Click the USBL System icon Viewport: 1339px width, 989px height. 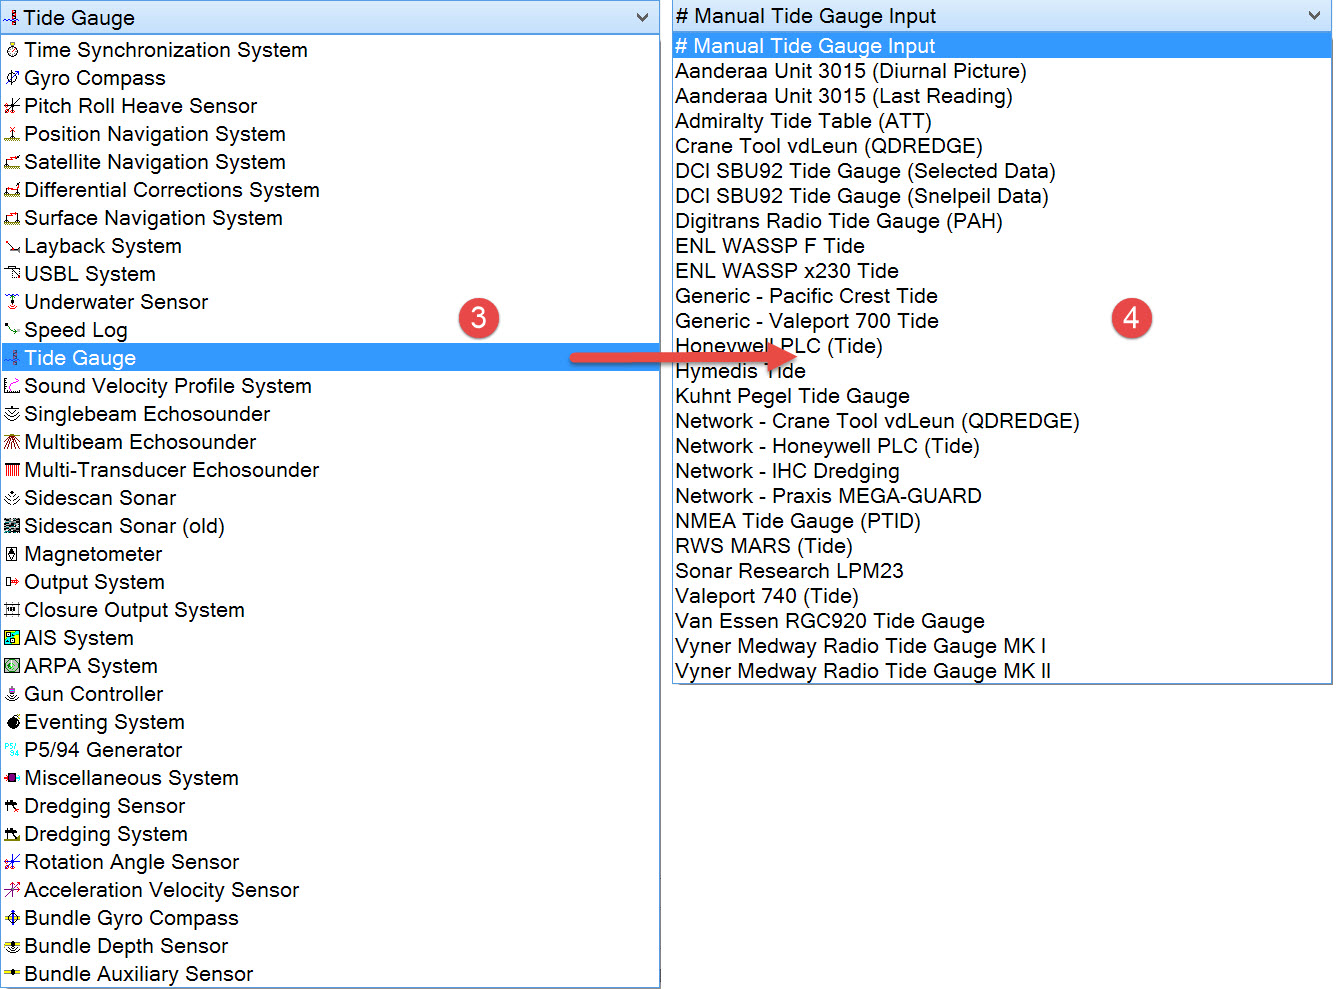(12, 274)
